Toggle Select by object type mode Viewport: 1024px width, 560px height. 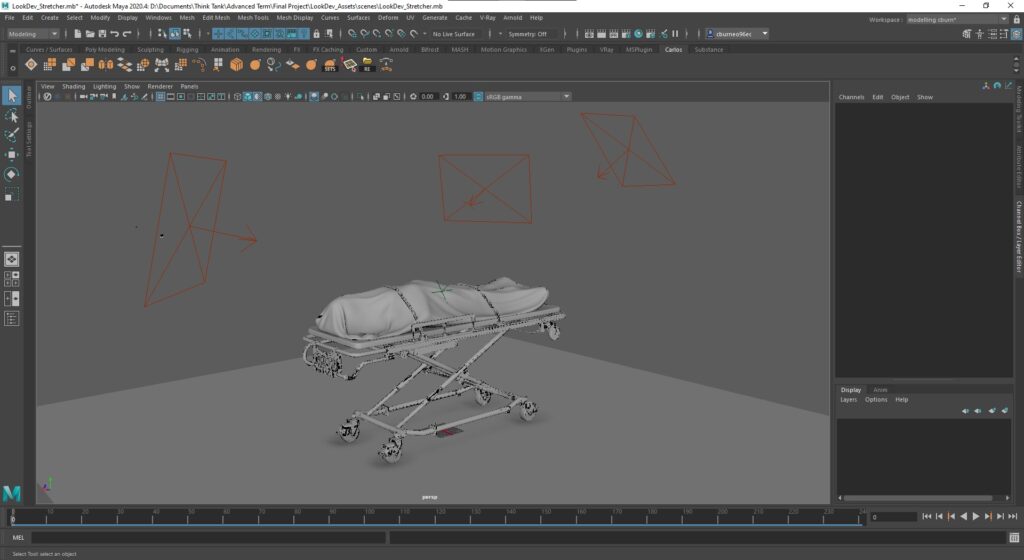pyautogui.click(x=175, y=34)
